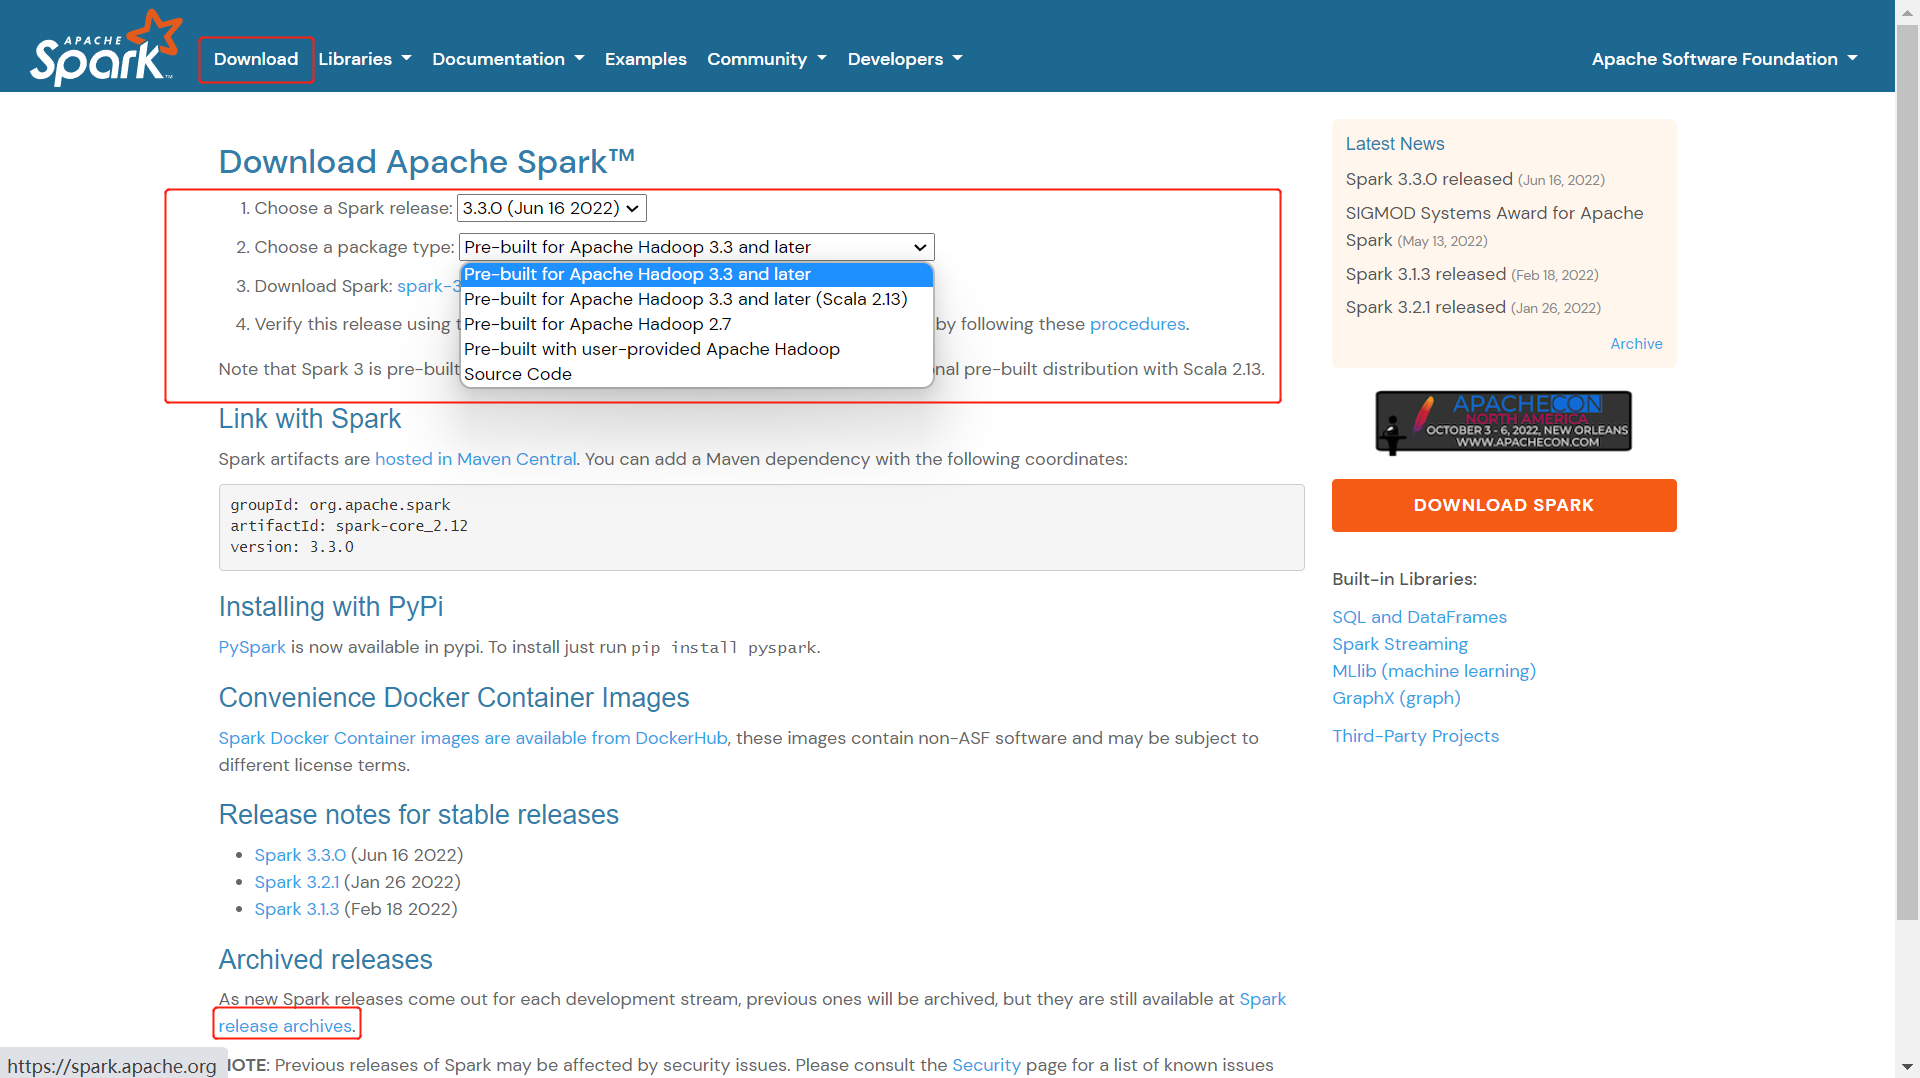Open the news Archive link
Viewport: 1920px width, 1078px height.
(1636, 344)
